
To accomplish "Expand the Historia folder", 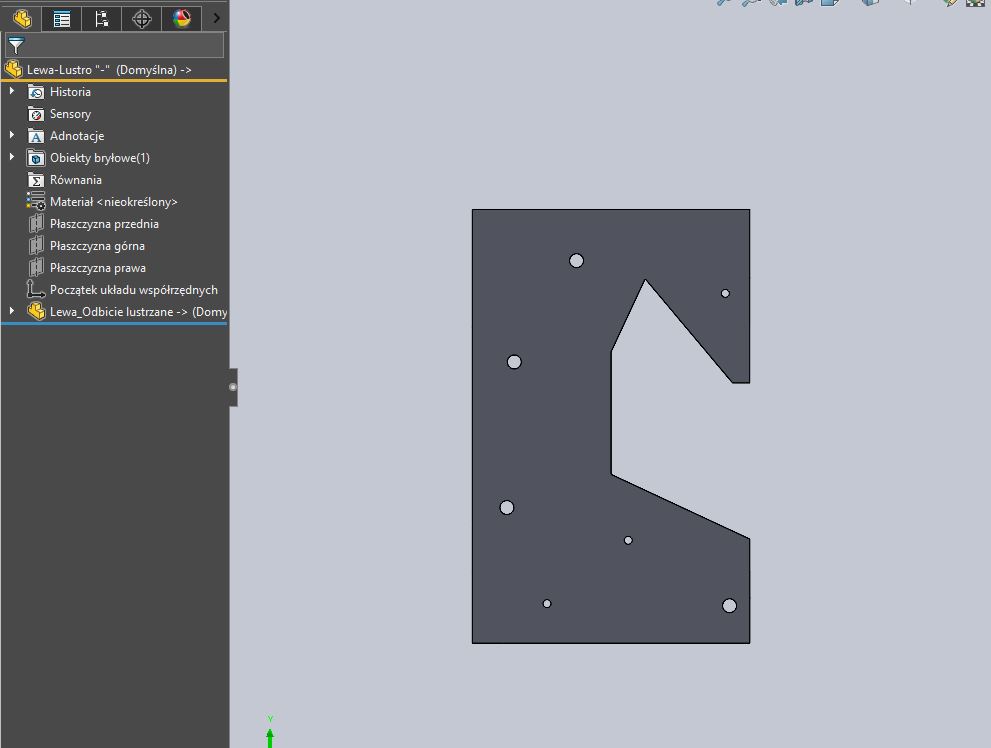I will click(x=12, y=92).
